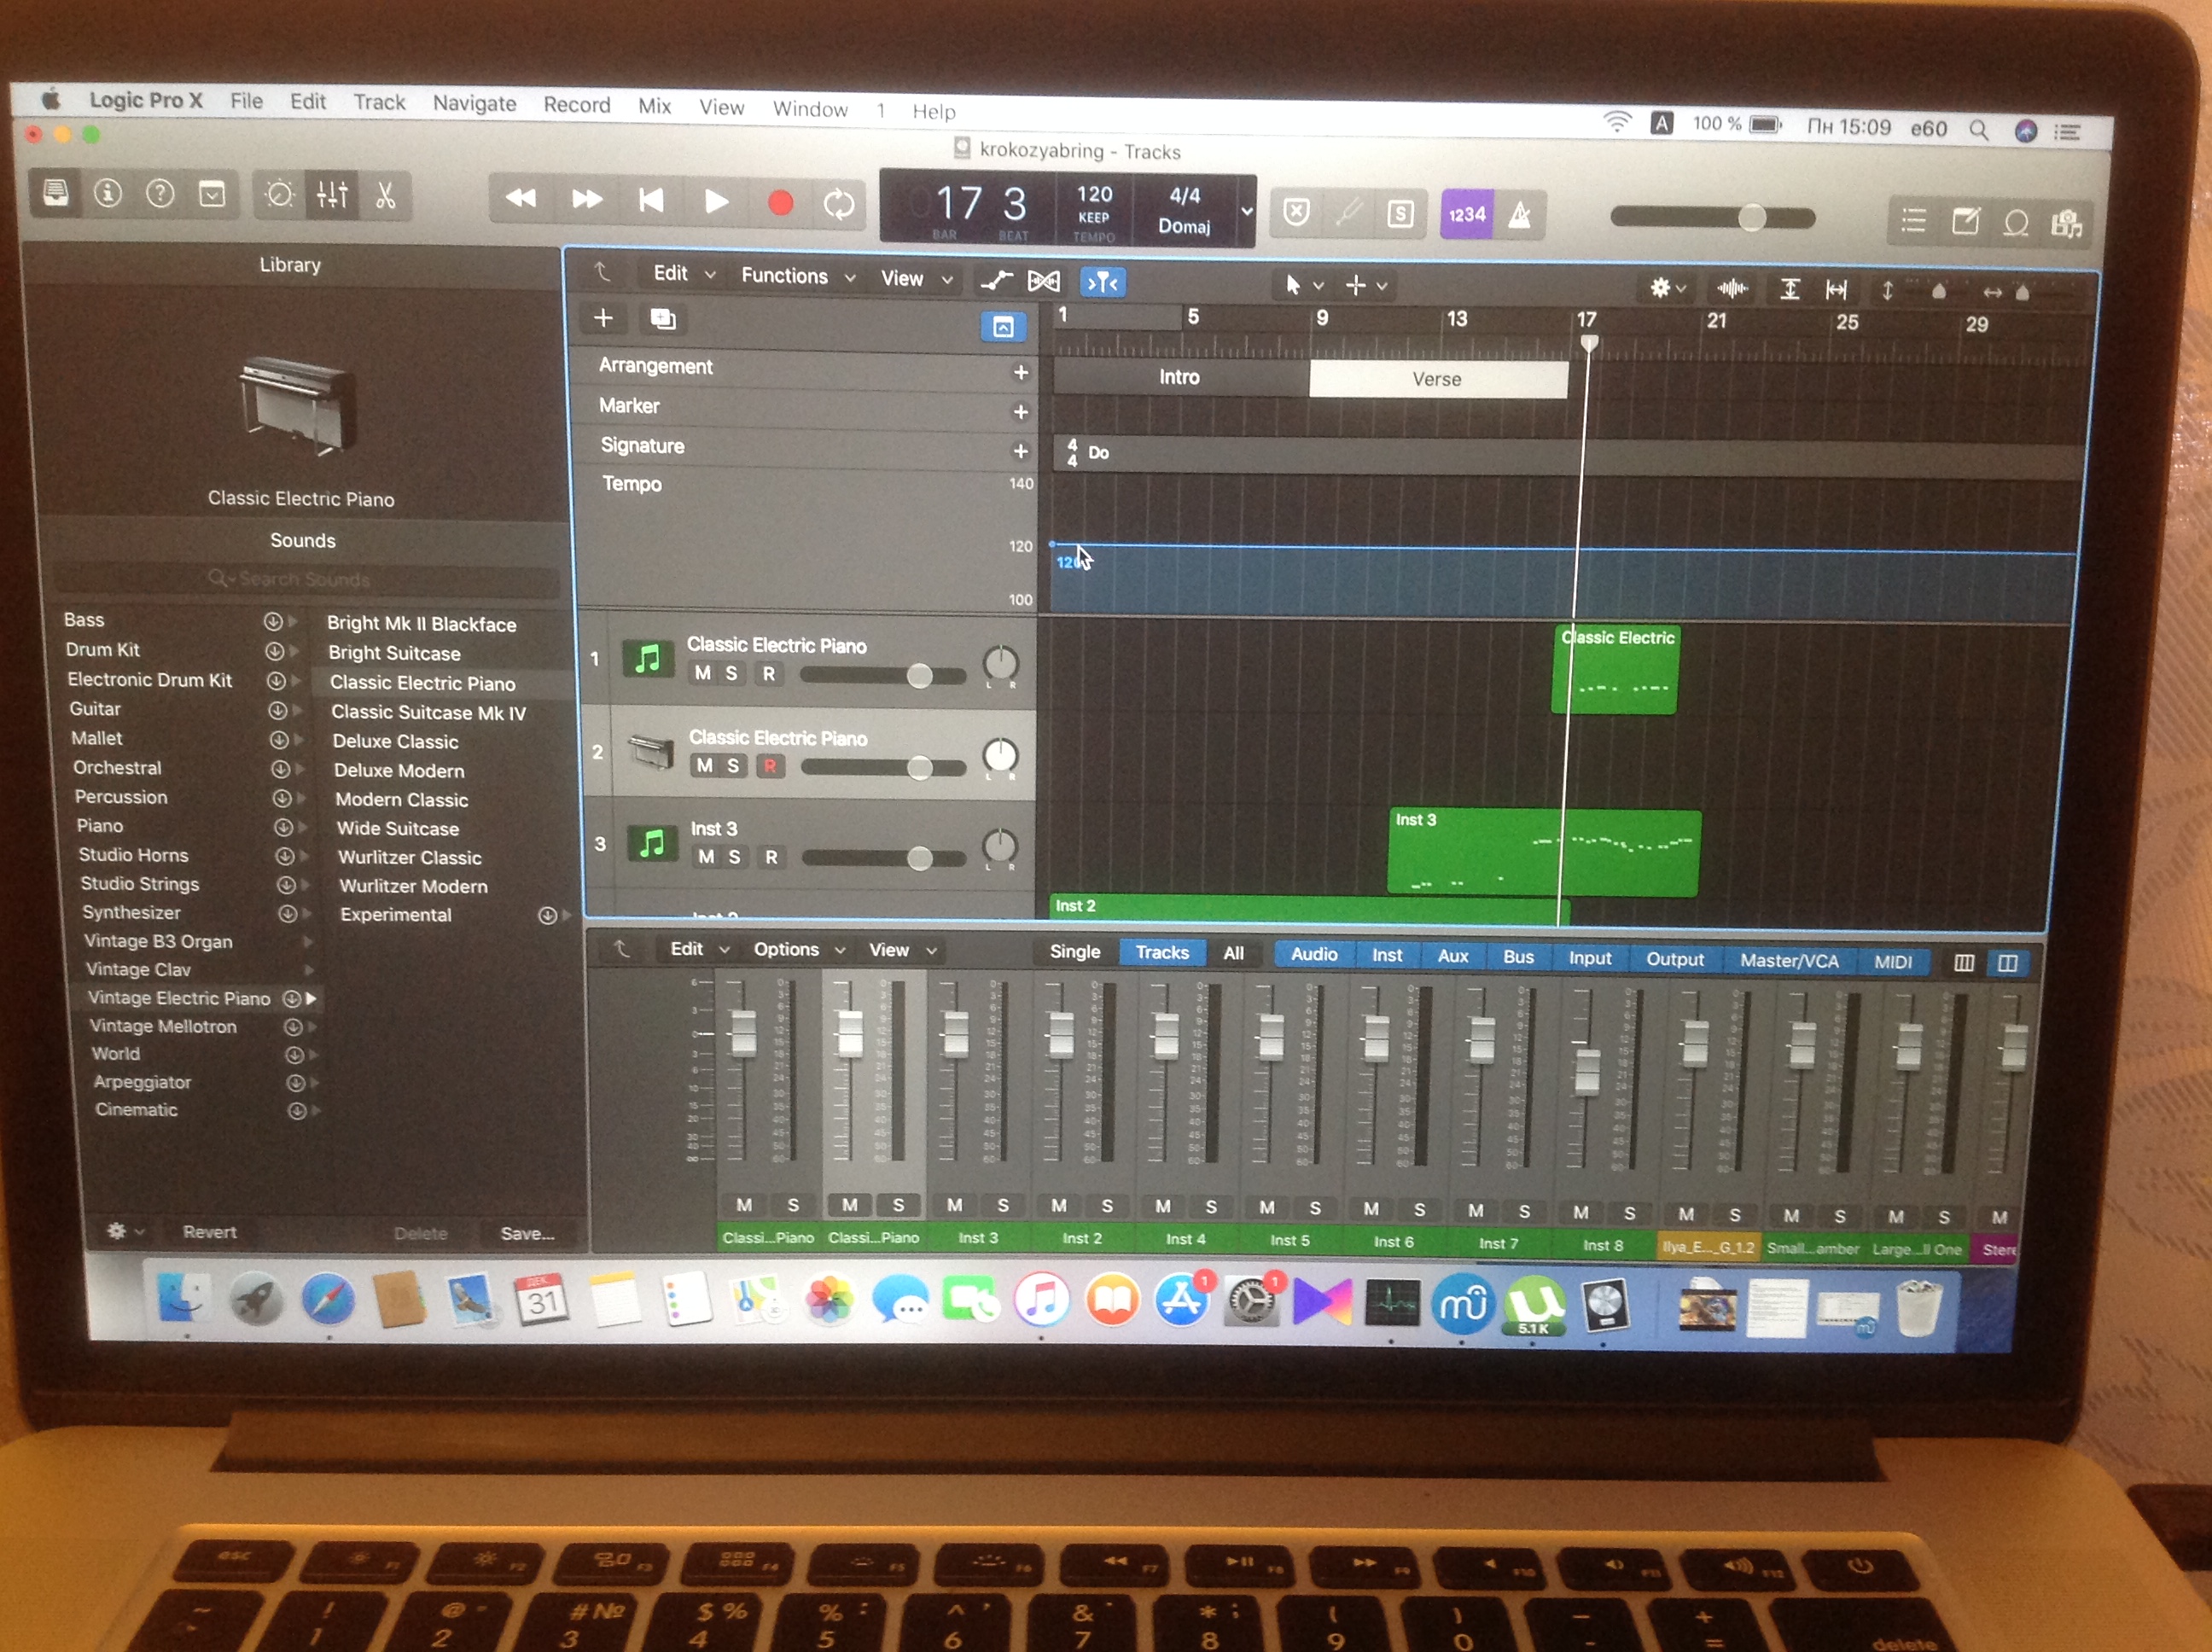2212x1652 pixels.
Task: Select Wurlitzer Classic in sounds list
Action: click(409, 857)
